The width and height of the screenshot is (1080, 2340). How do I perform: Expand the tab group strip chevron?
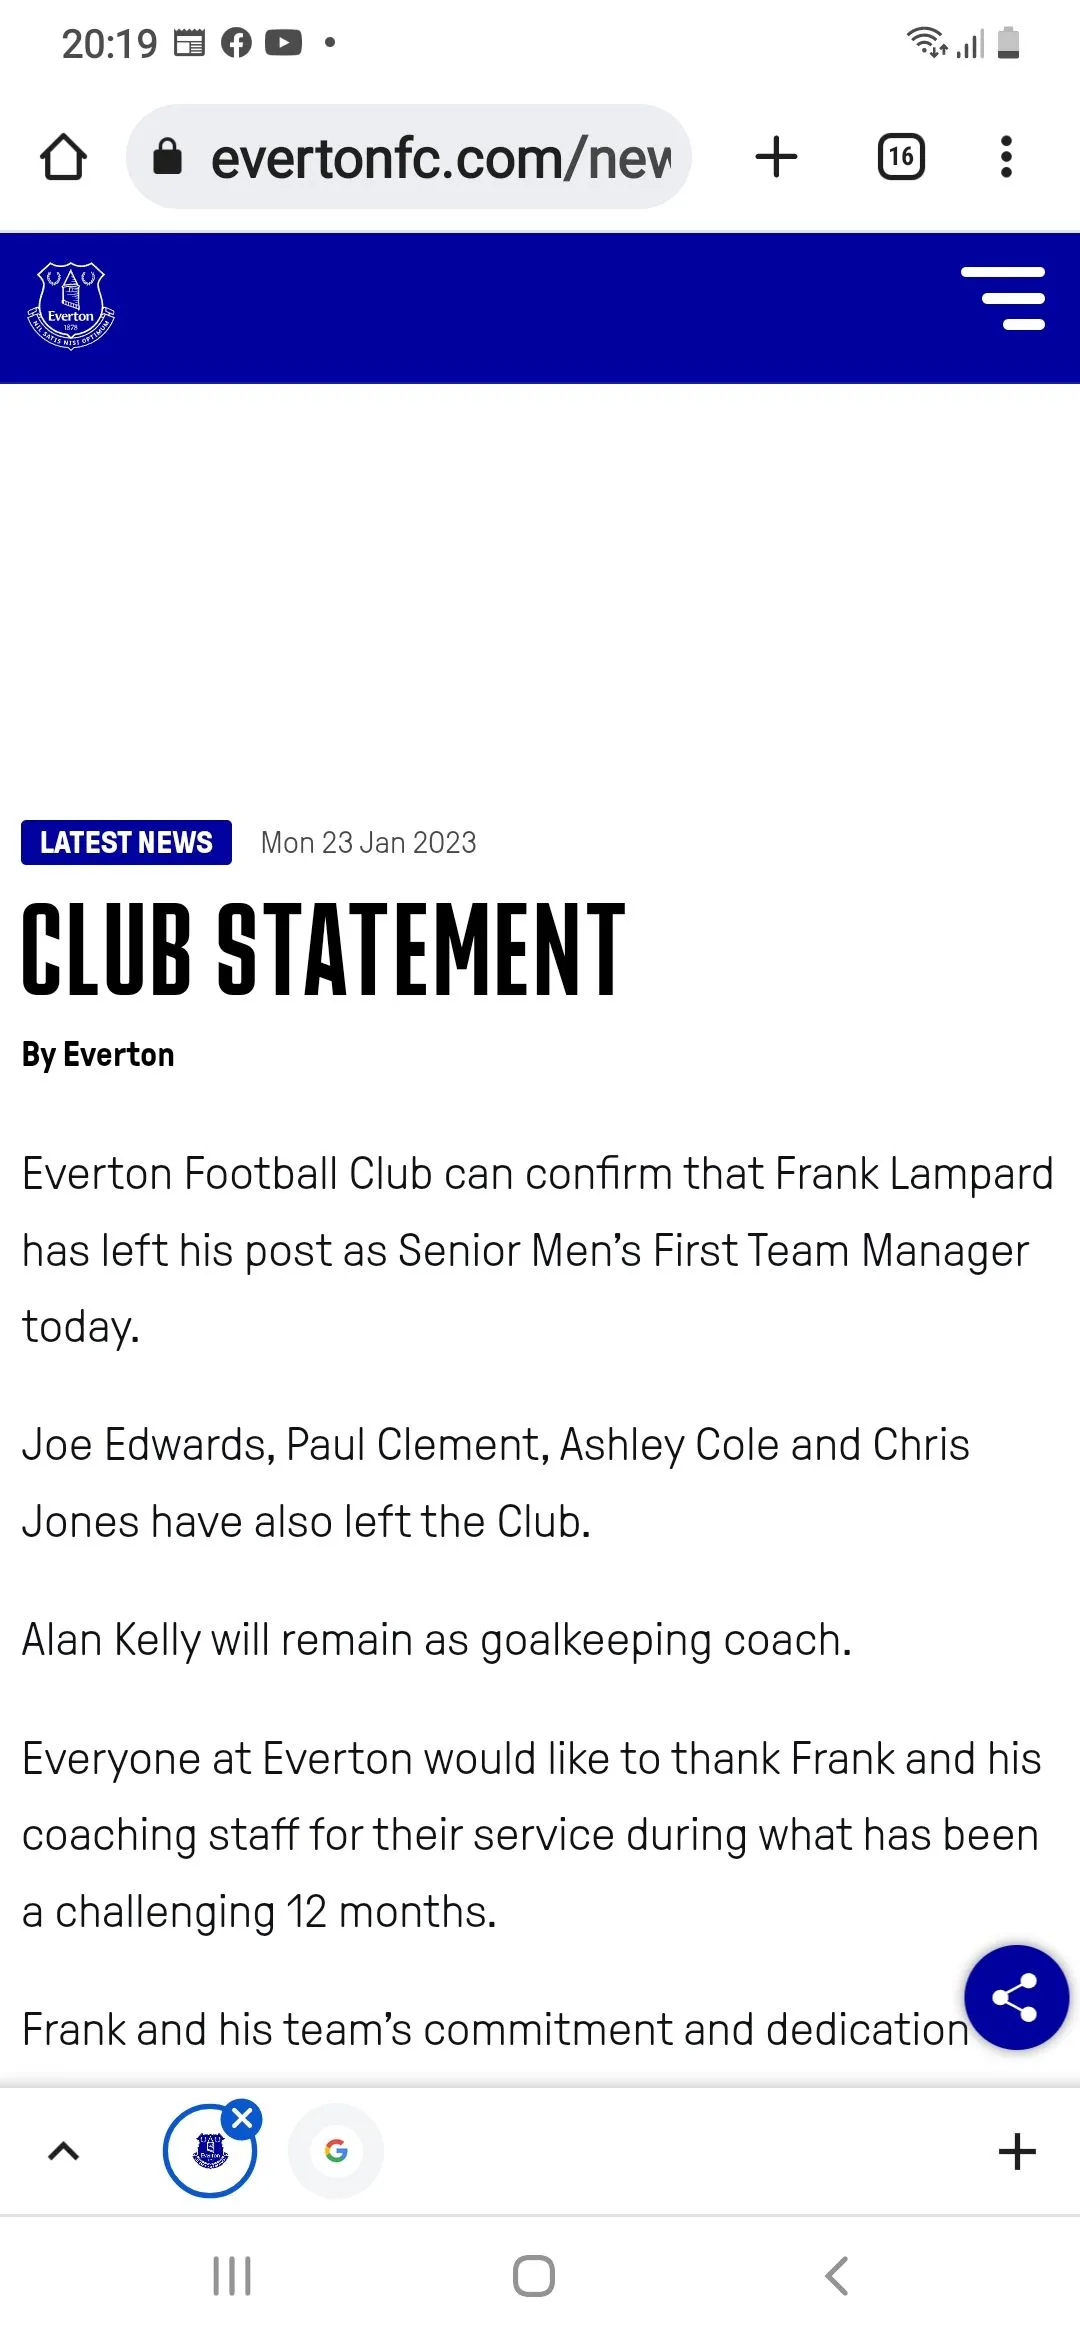pyautogui.click(x=64, y=2151)
